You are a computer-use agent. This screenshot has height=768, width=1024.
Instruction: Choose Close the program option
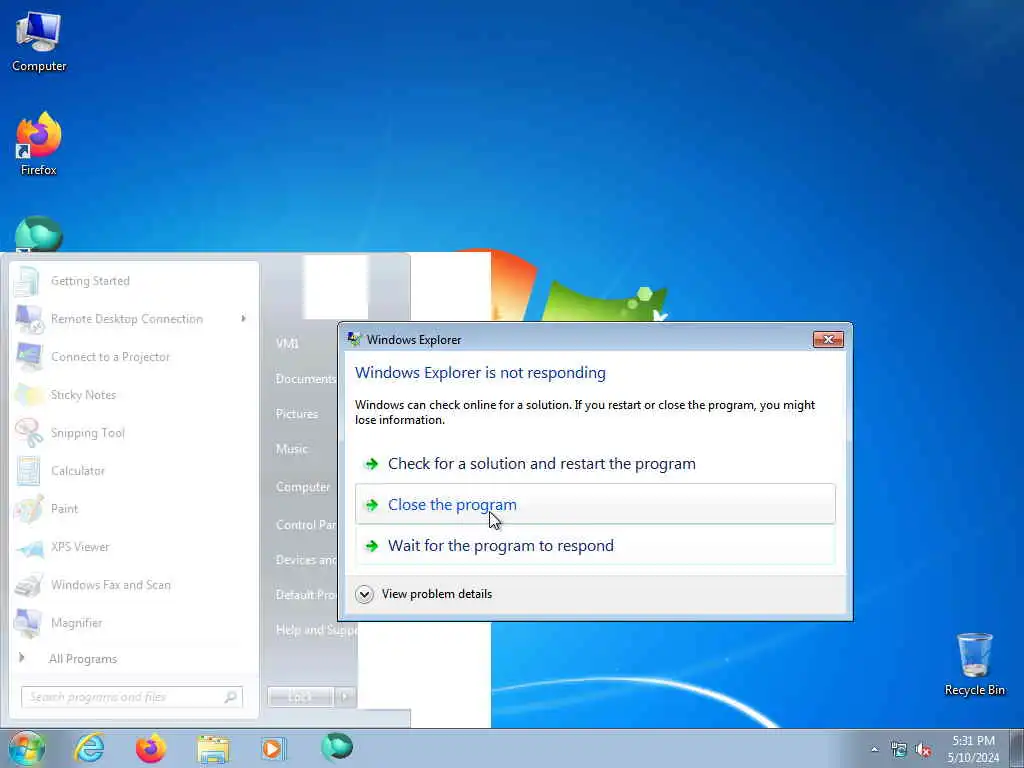pos(595,504)
